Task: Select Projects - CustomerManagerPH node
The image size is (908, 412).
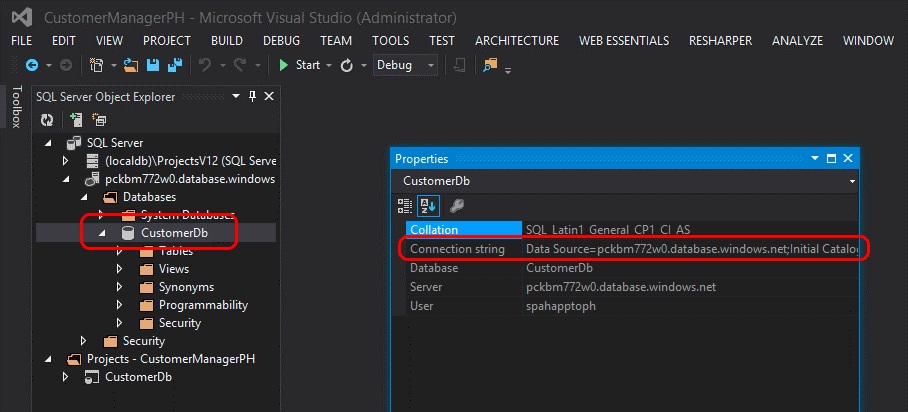Action: tap(171, 359)
